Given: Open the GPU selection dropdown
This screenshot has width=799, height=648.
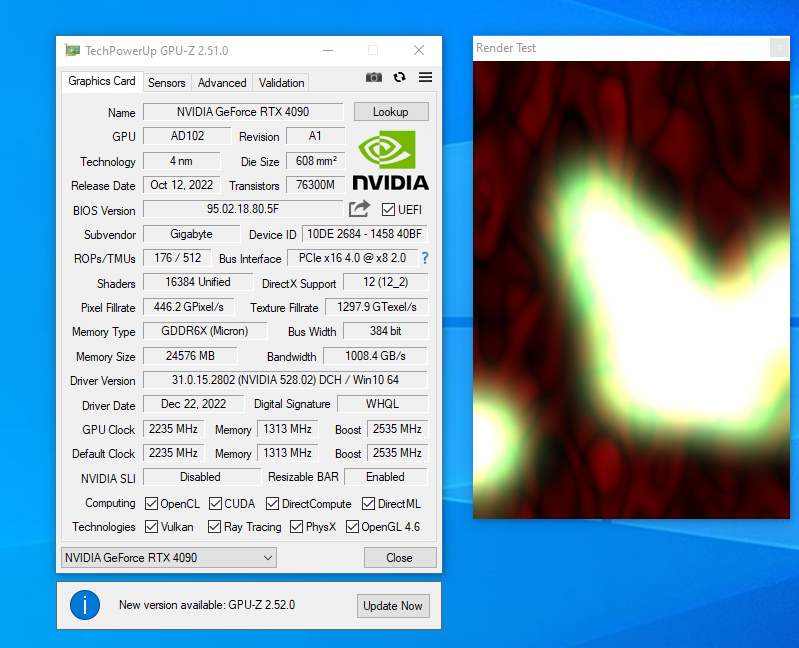Looking at the screenshot, I should pos(169,558).
